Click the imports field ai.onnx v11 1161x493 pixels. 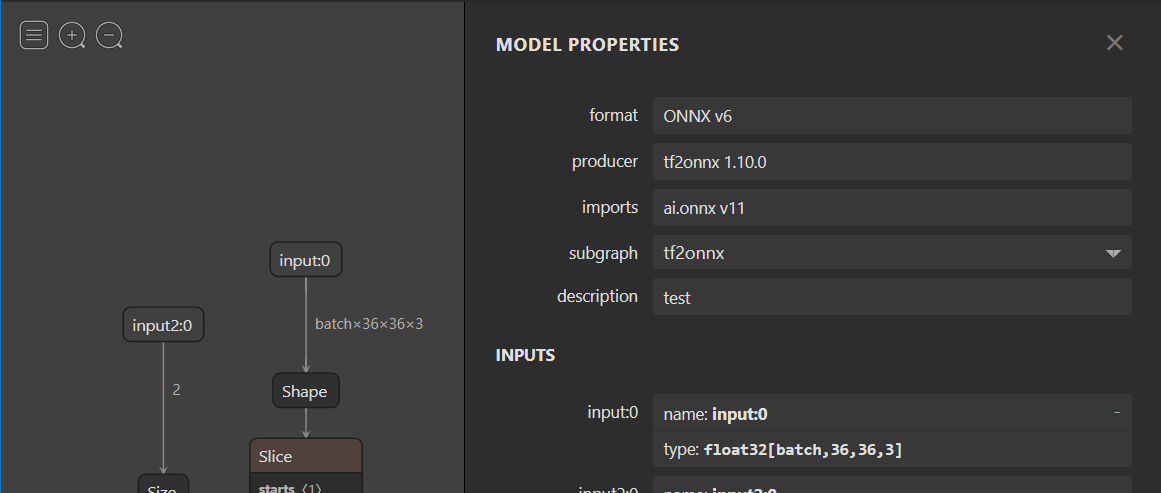pos(891,208)
